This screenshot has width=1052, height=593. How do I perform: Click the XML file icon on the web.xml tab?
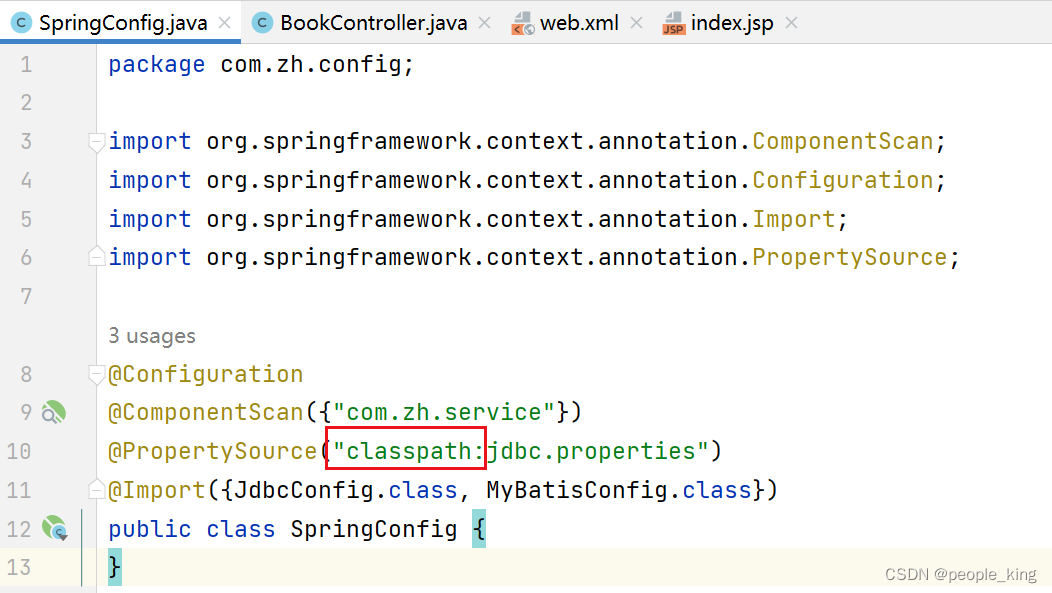point(523,22)
